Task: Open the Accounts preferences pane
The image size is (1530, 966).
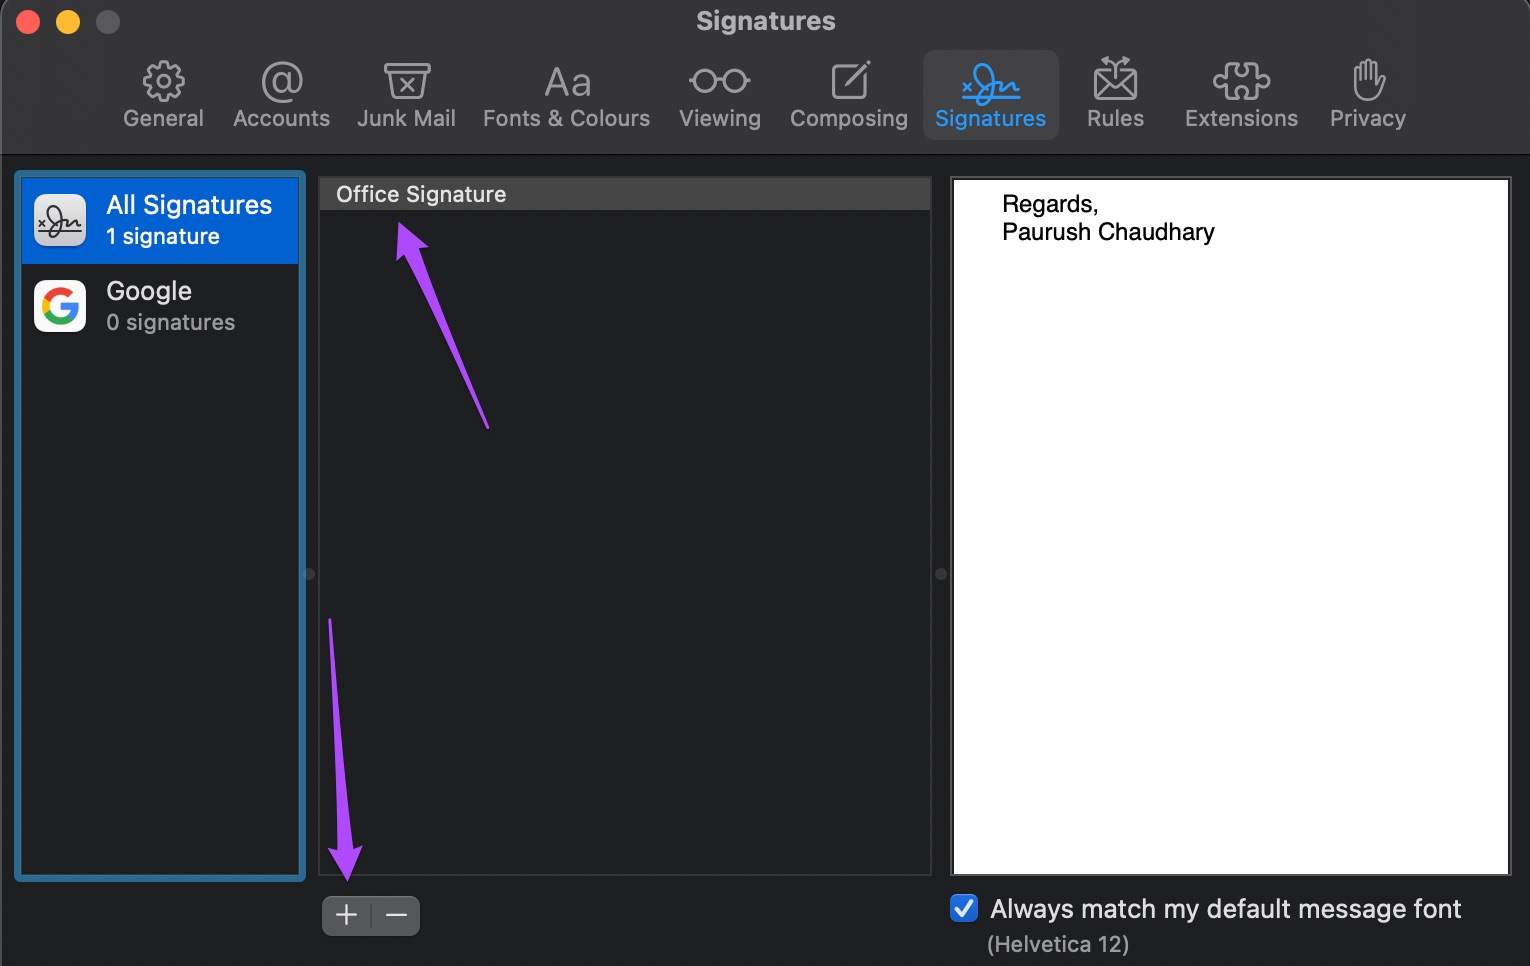Action: [281, 96]
